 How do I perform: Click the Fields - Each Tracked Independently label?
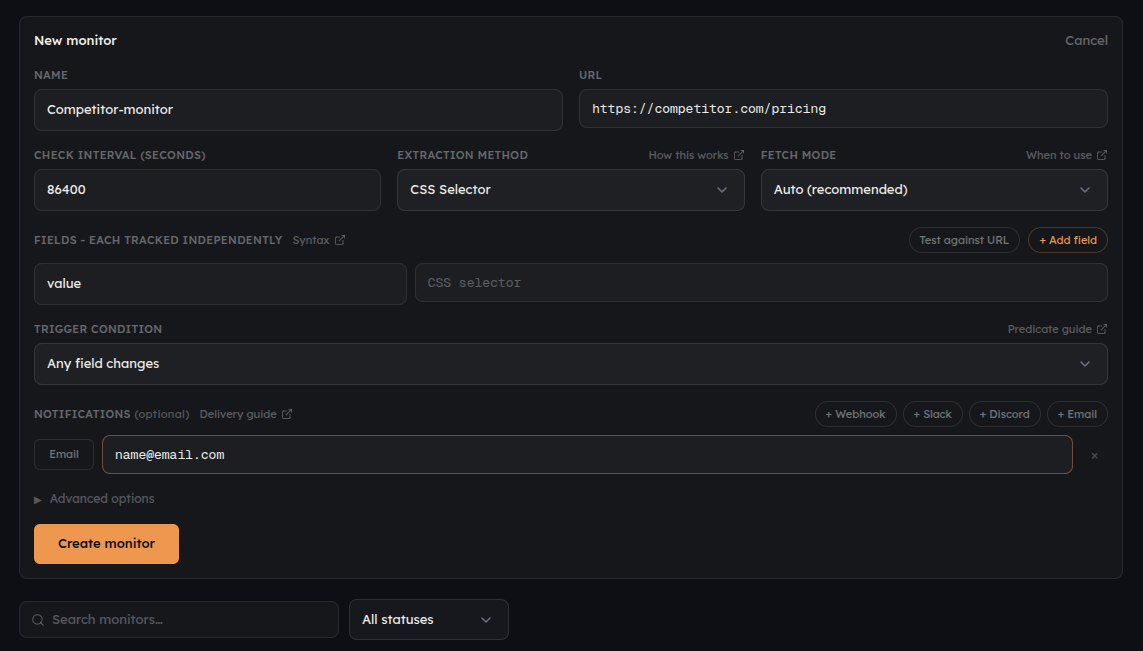coord(157,240)
